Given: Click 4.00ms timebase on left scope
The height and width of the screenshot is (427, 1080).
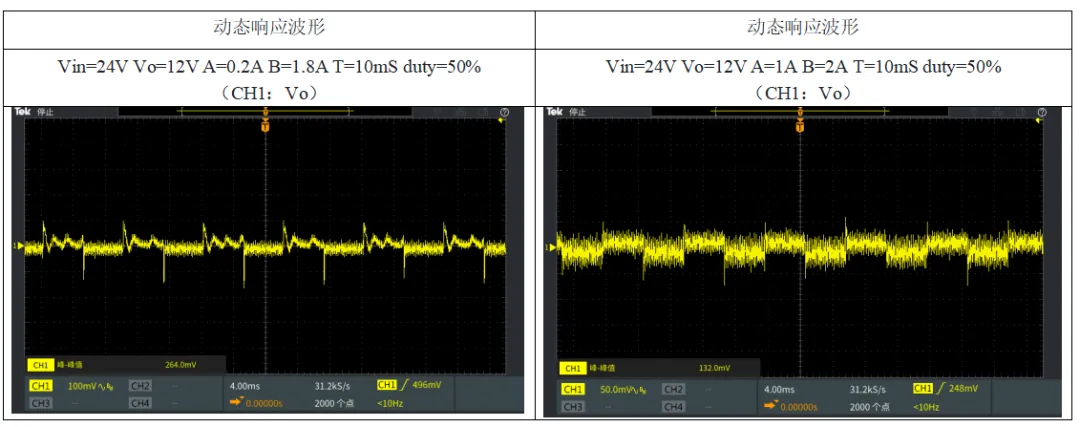Looking at the screenshot, I should pyautogui.click(x=245, y=386).
